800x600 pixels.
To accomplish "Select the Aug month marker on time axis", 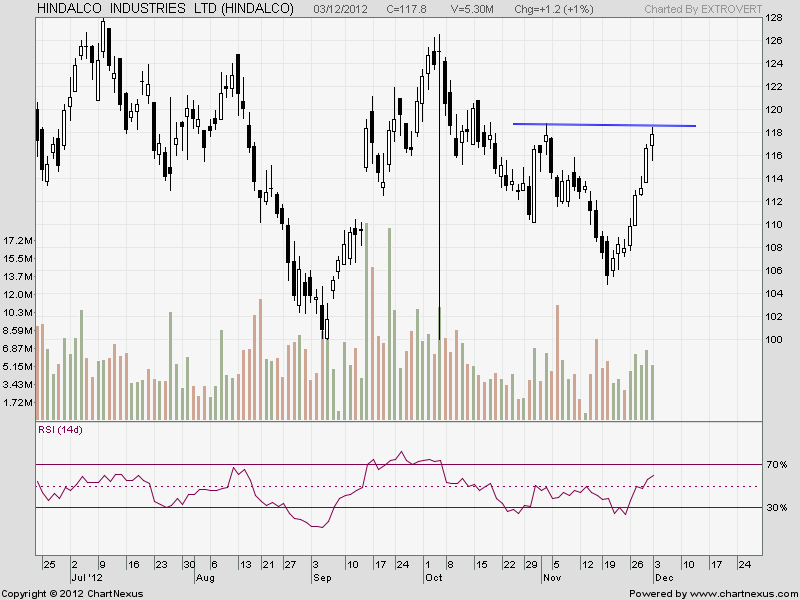I will pos(205,578).
